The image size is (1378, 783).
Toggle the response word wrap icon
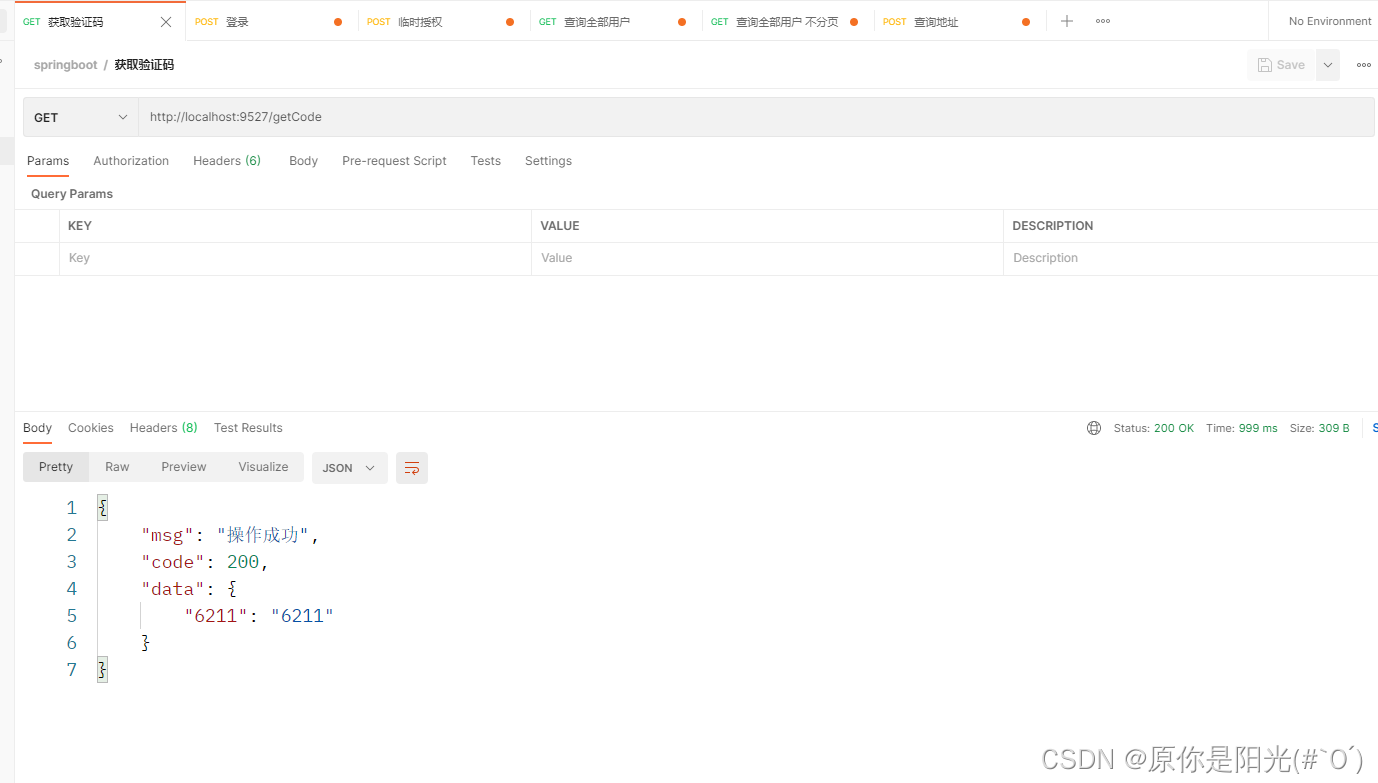412,468
